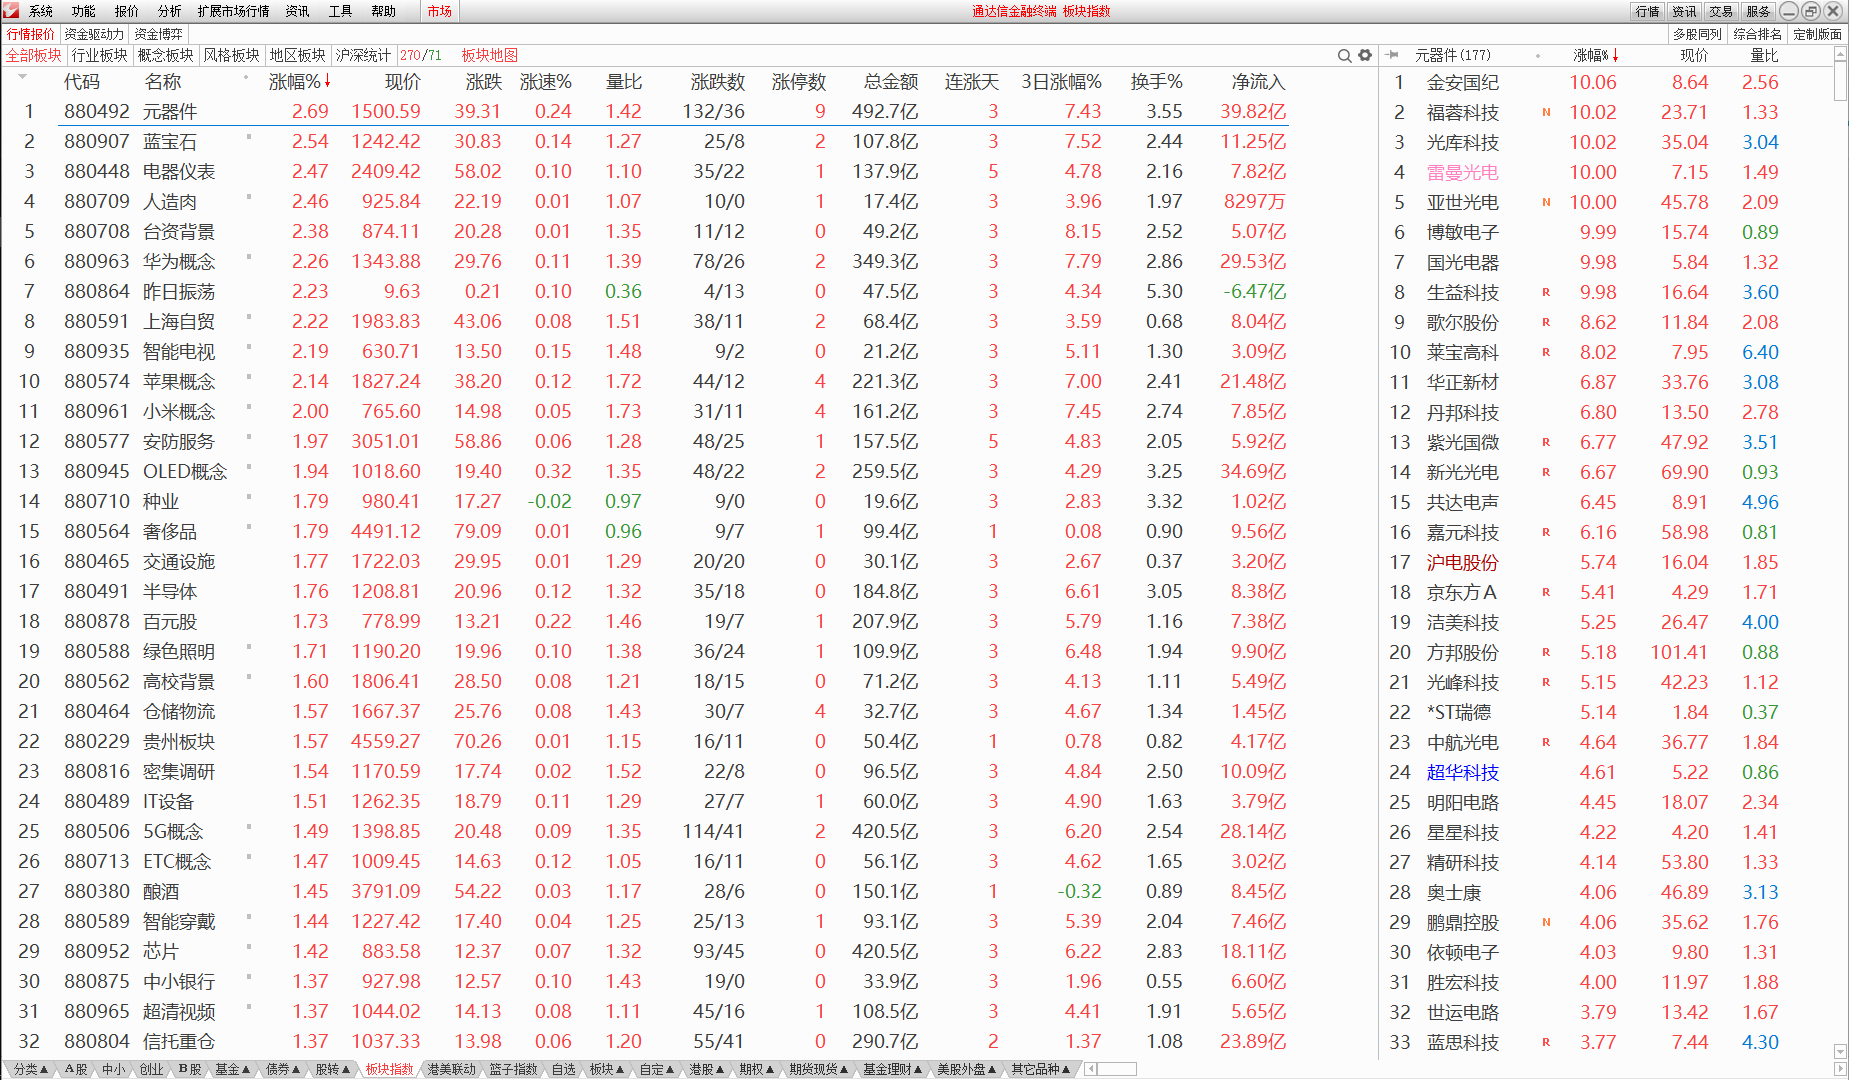
Task: Select the 880492 元器件 row
Action: pyautogui.click(x=646, y=111)
